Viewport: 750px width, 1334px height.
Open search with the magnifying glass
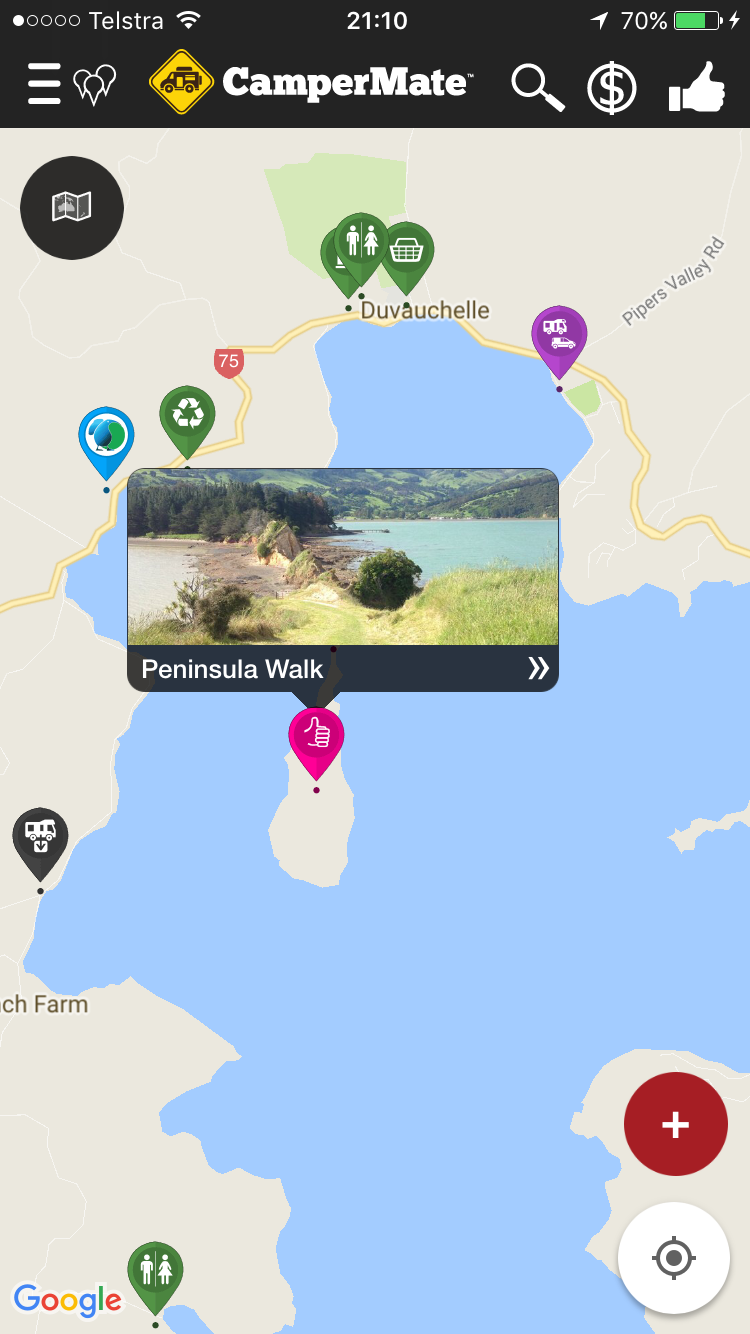click(x=538, y=86)
